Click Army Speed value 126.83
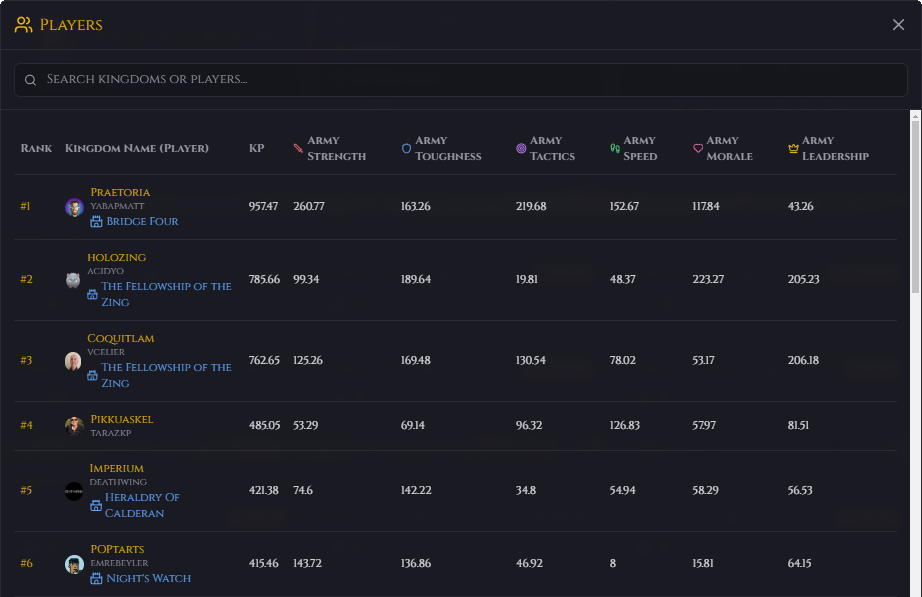Image resolution: width=922 pixels, height=597 pixels. [624, 425]
